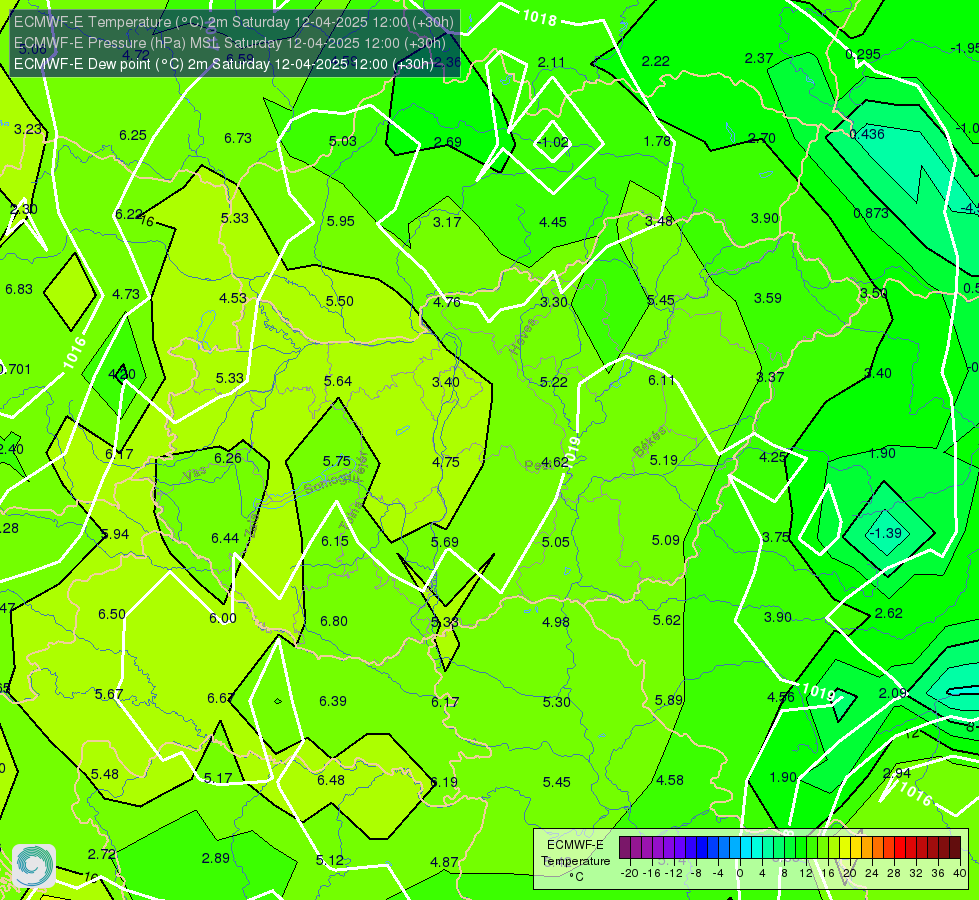Click the 6.44 map value

click(x=225, y=538)
